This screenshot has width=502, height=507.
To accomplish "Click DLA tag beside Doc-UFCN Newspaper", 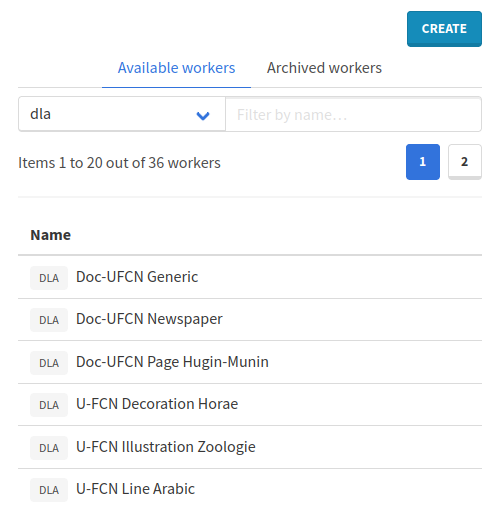I will (x=49, y=320).
